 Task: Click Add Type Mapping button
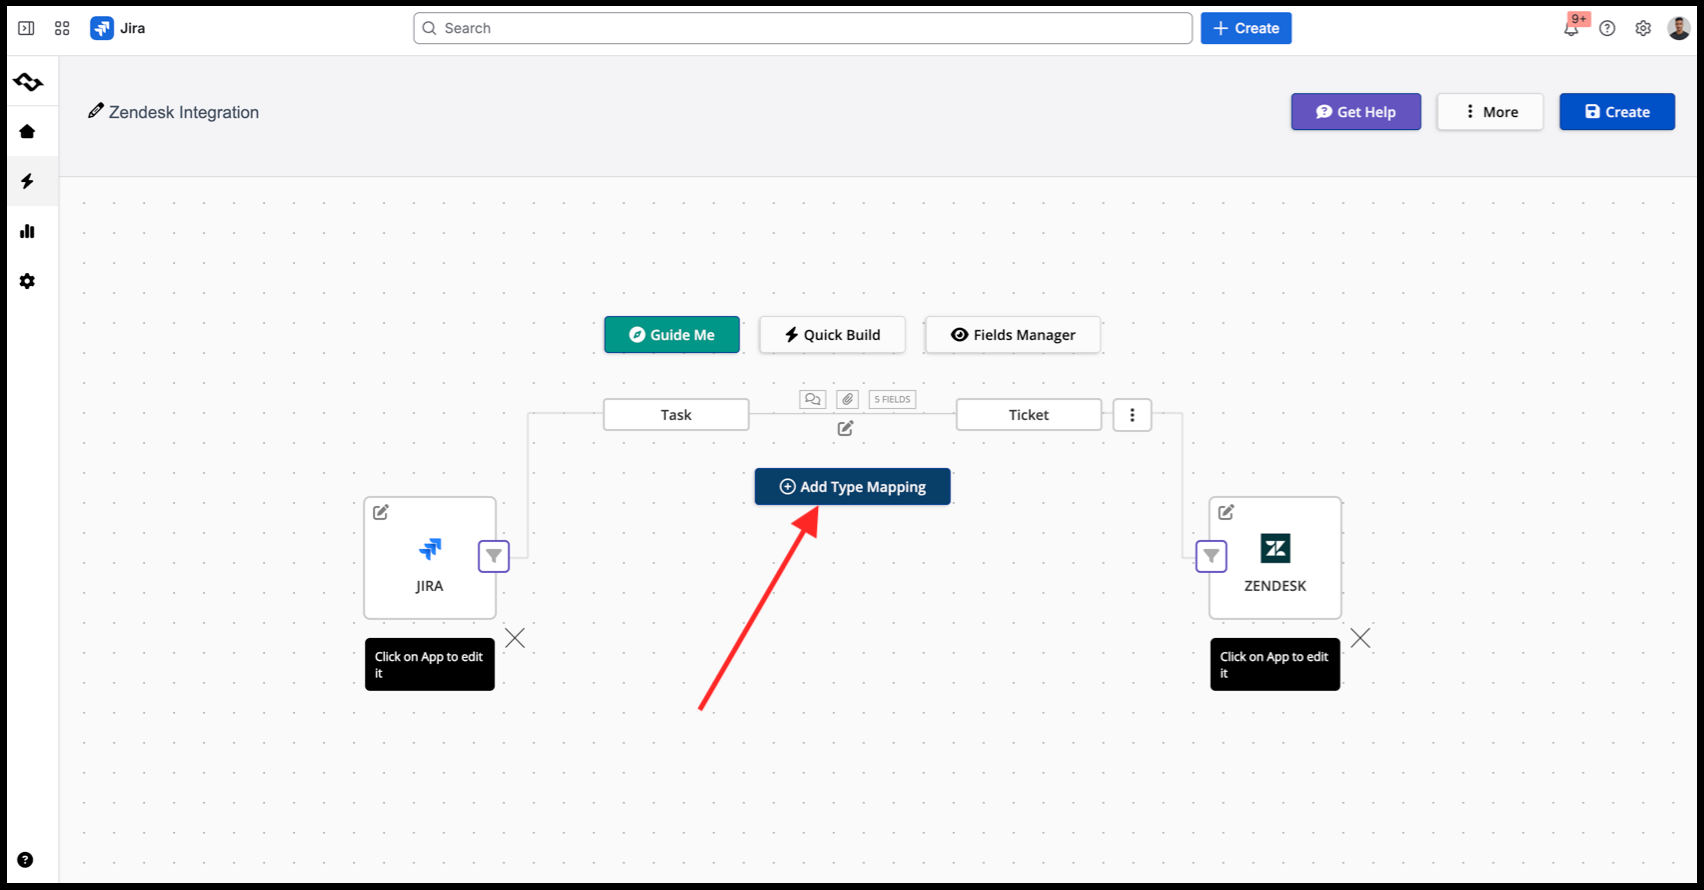click(853, 487)
